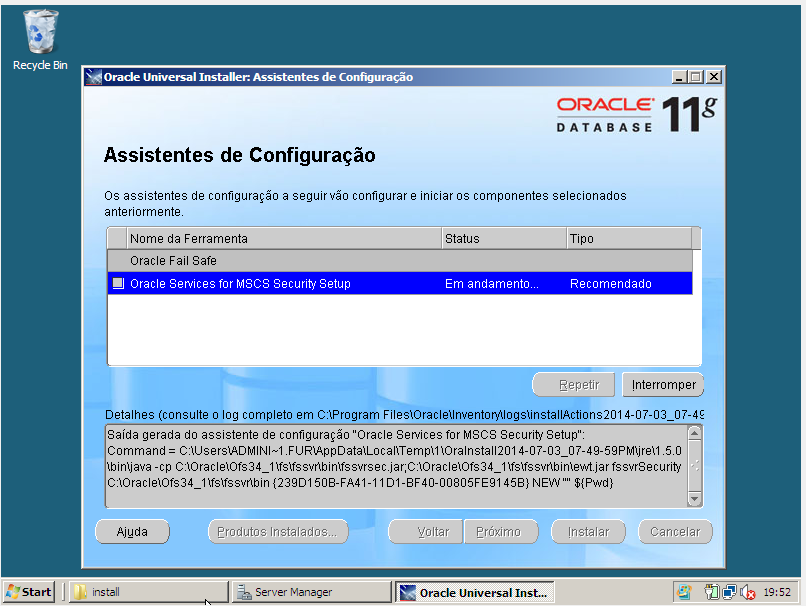Open help with the Ajuda button
806x606 pixels.
pos(132,531)
